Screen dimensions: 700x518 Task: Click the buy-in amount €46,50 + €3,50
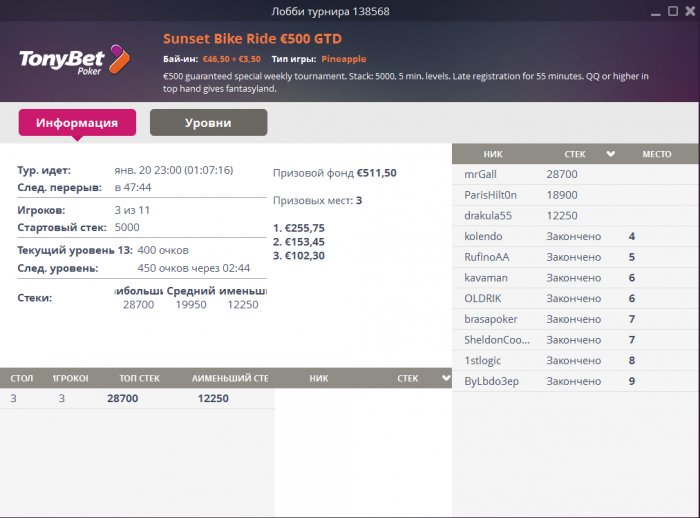tap(232, 59)
